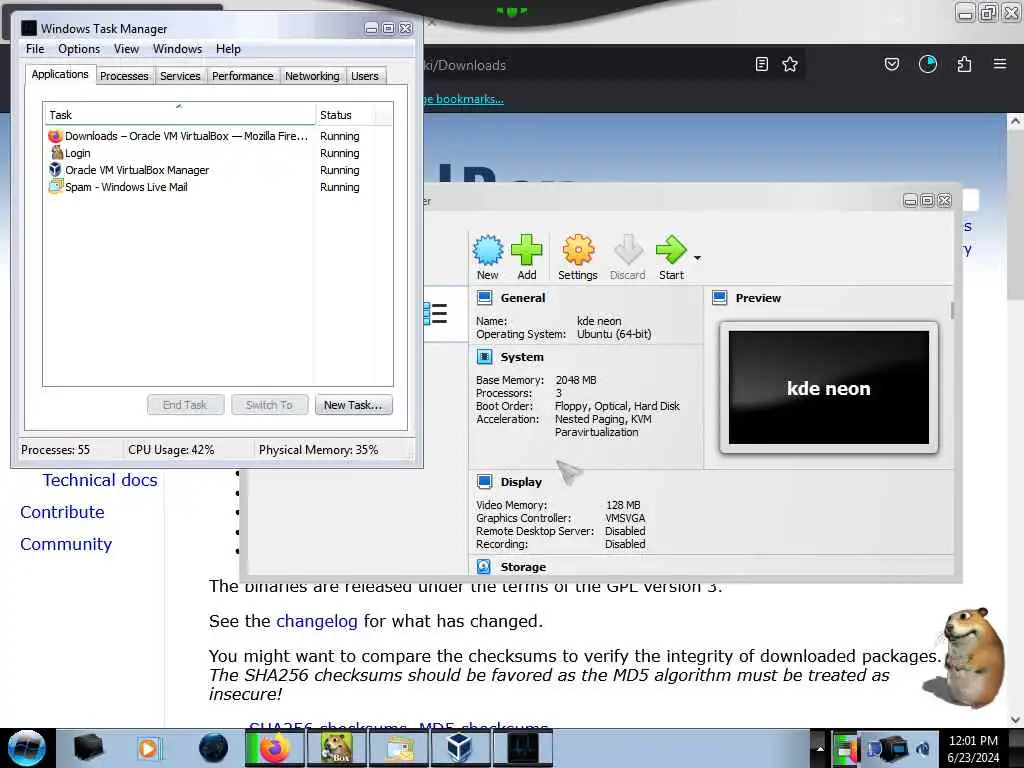
Task: Select the Downloads Mozilla Firefox task row
Action: click(218, 136)
